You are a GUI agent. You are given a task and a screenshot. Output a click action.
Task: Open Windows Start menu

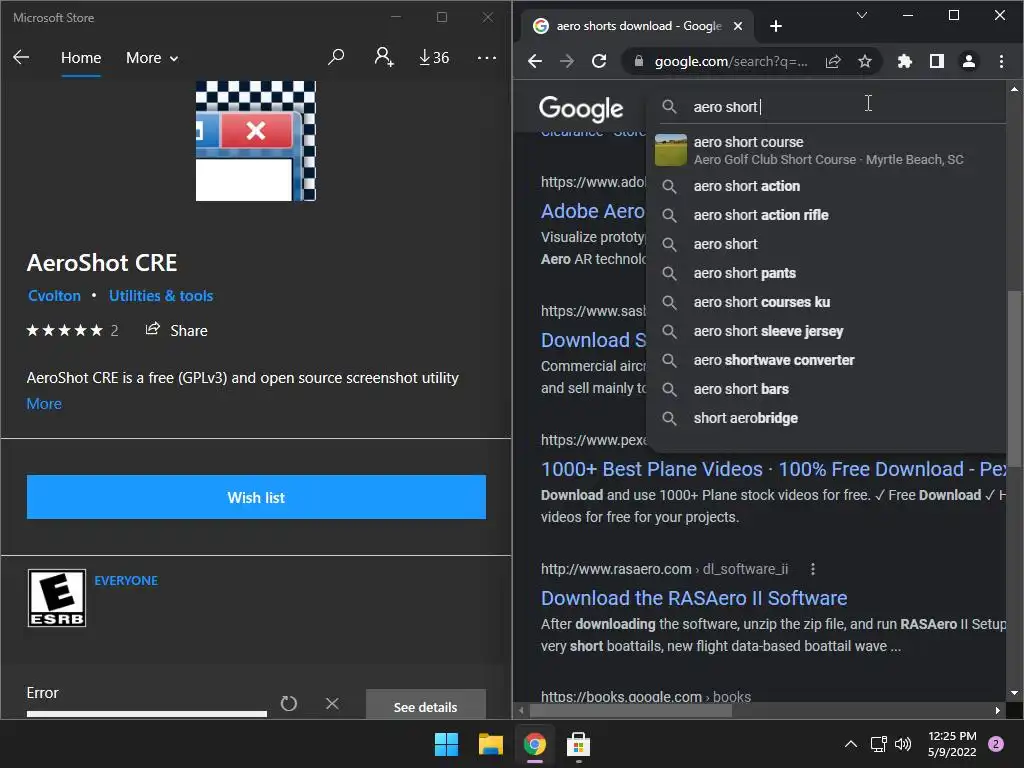click(x=447, y=744)
